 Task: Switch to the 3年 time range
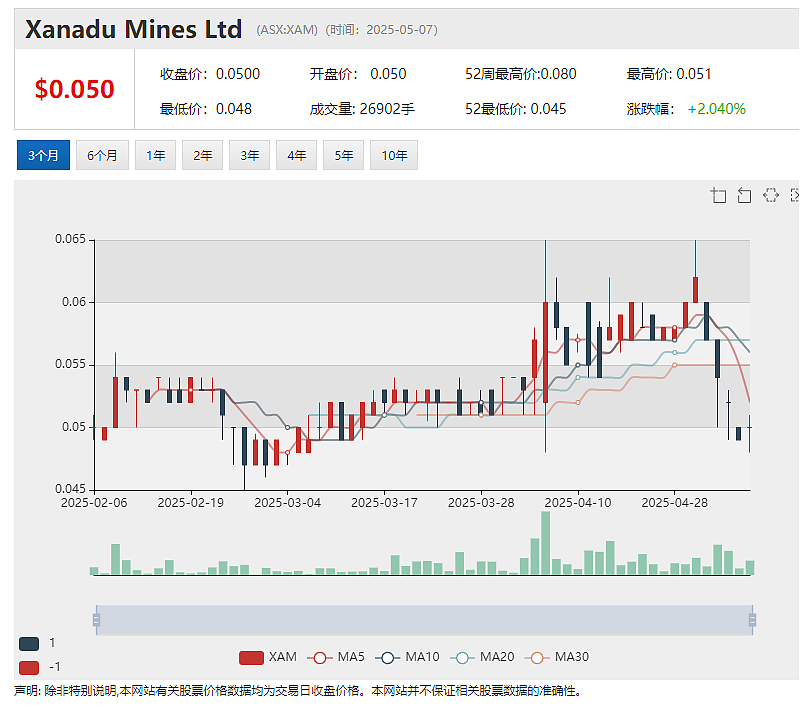[x=250, y=155]
